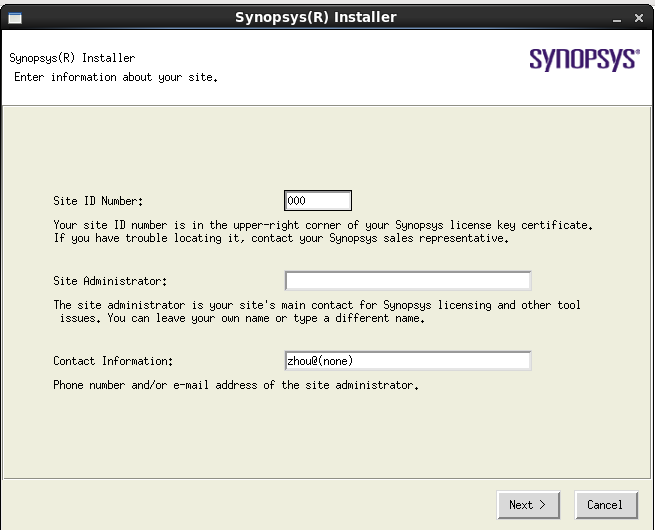Click the 'Phone number and/or e-mail address' hint

click(x=236, y=385)
